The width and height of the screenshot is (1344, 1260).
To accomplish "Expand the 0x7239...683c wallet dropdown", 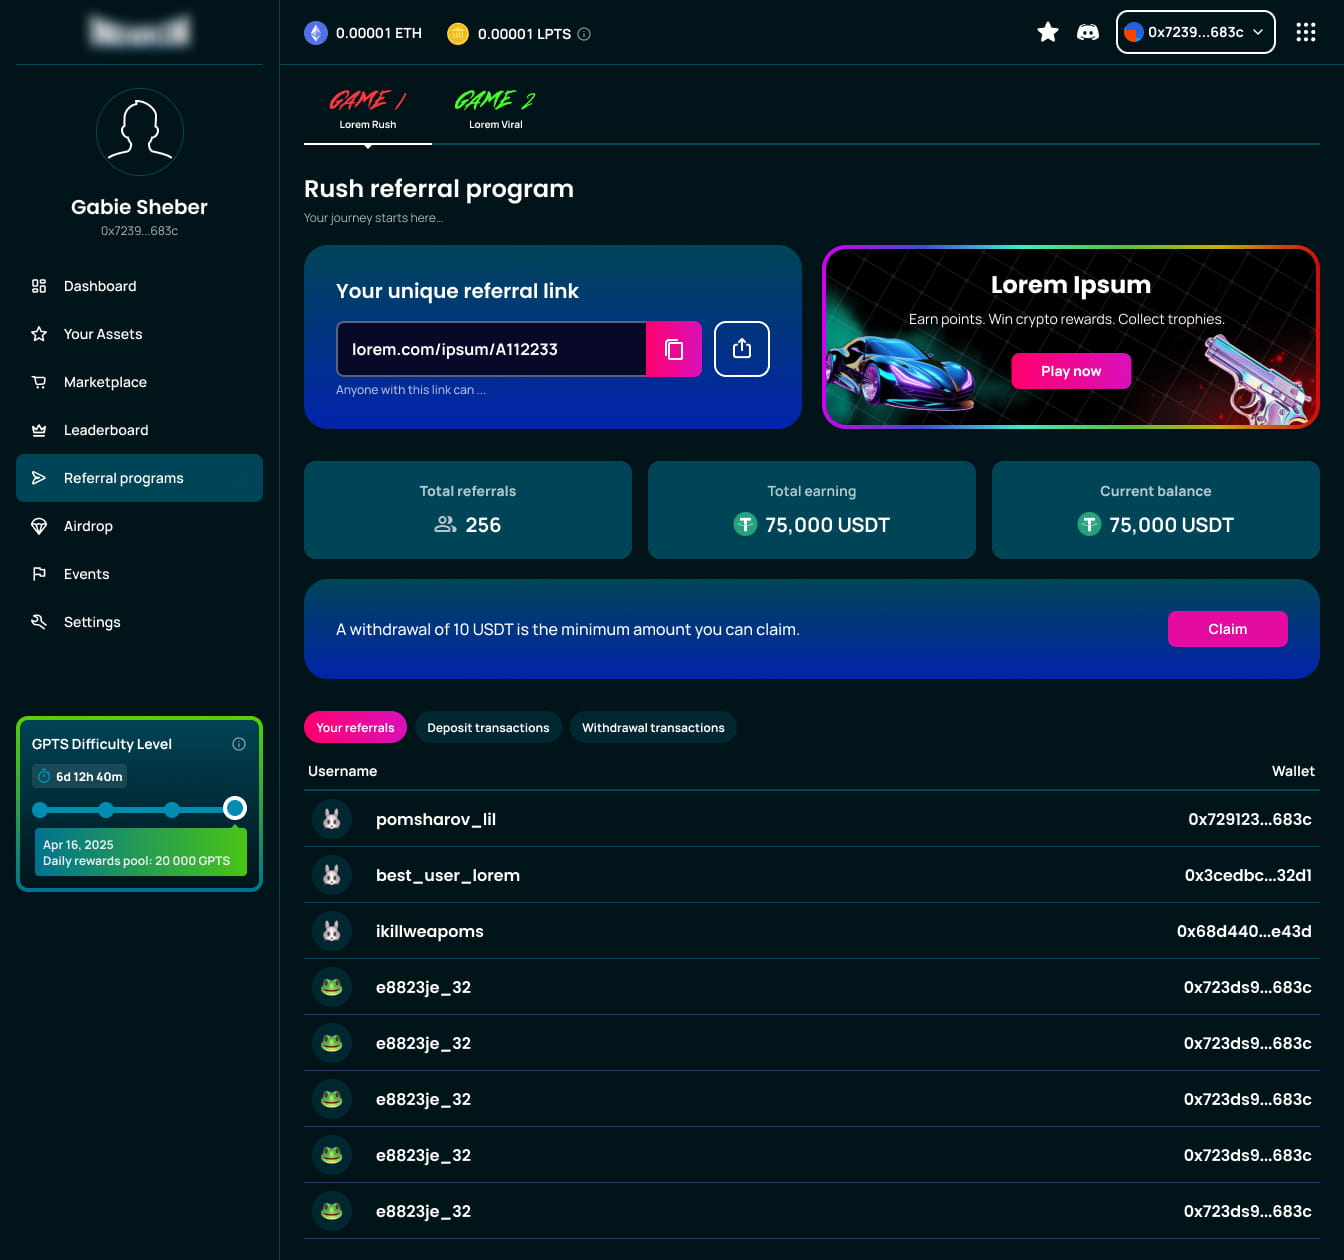I will coord(1195,33).
